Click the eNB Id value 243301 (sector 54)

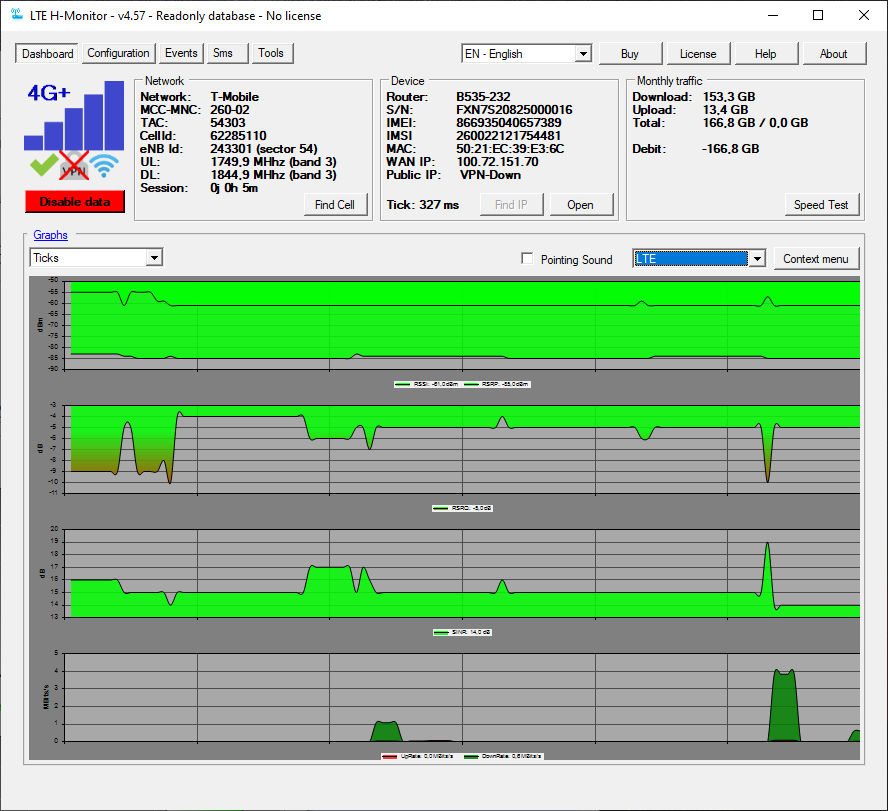coord(264,149)
